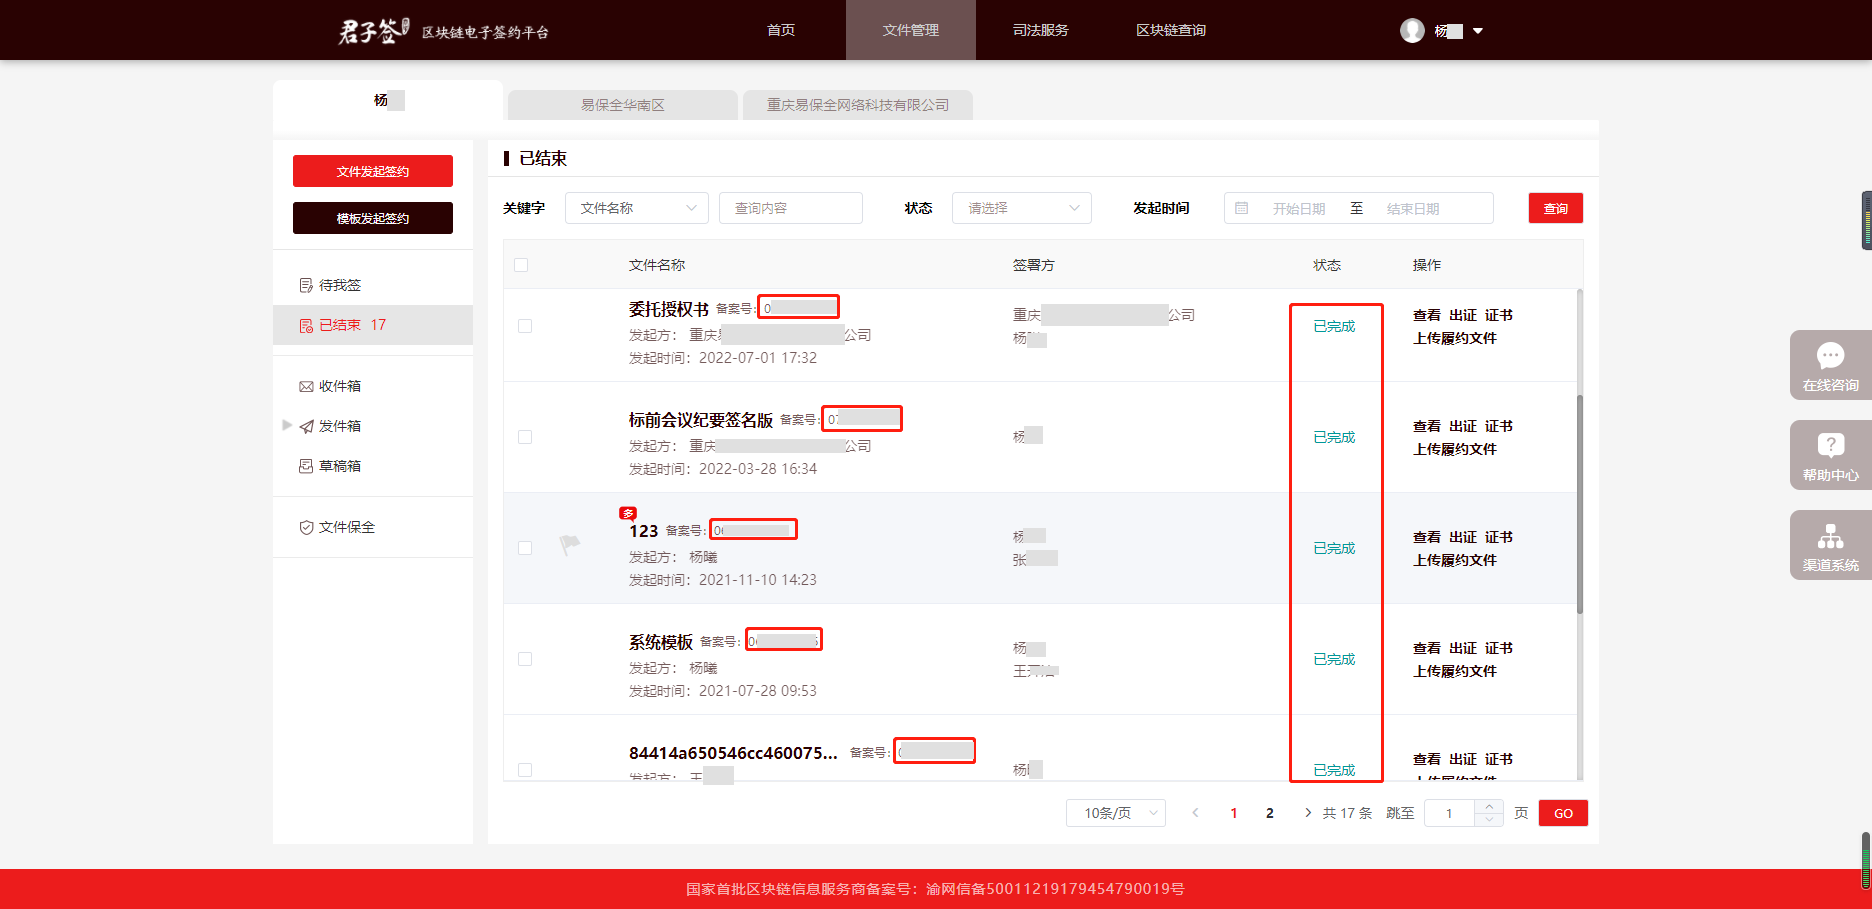Screen dimensions: 1872x909
Task: Click the 杨 personal account tab
Action: click(388, 101)
